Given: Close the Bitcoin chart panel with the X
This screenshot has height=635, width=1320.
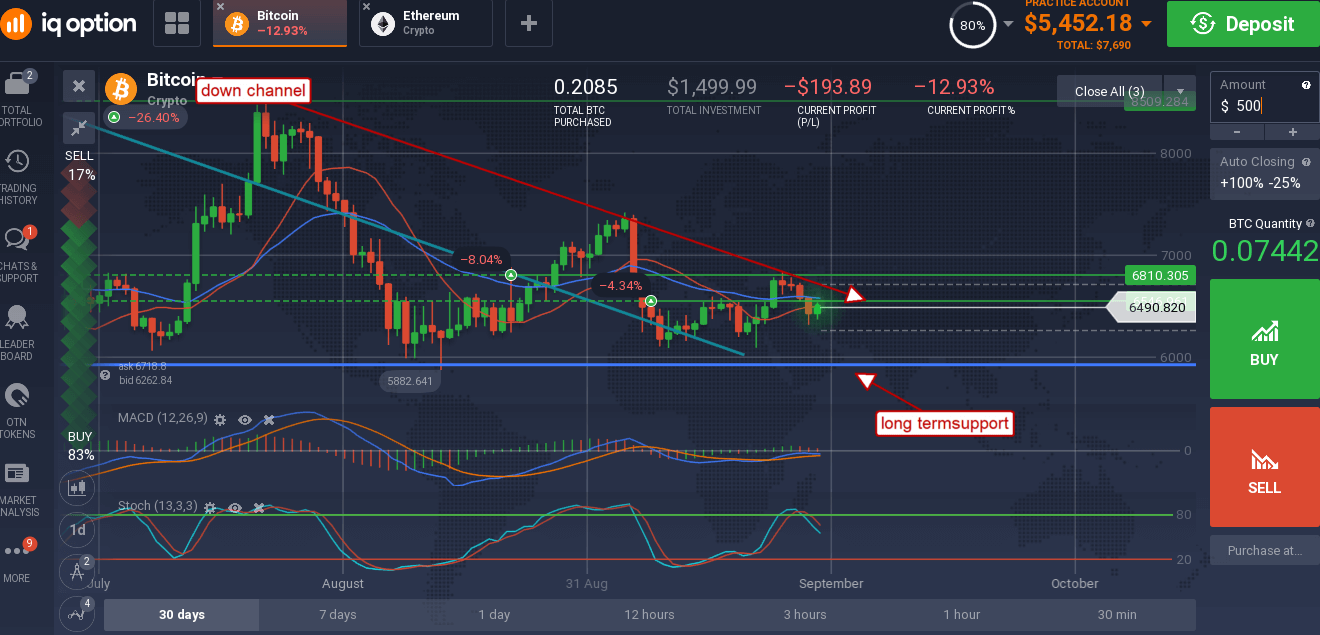Looking at the screenshot, I should [79, 87].
